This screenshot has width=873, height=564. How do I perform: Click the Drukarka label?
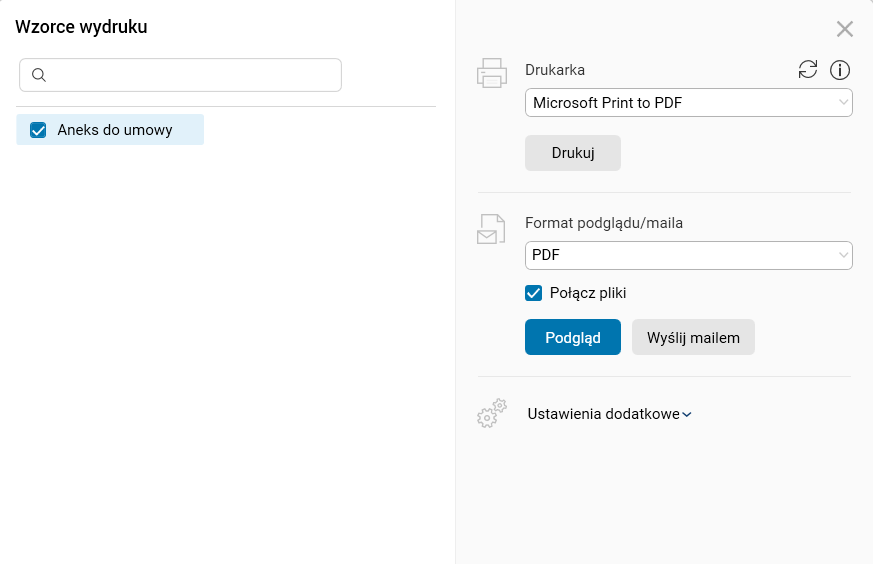tap(555, 70)
